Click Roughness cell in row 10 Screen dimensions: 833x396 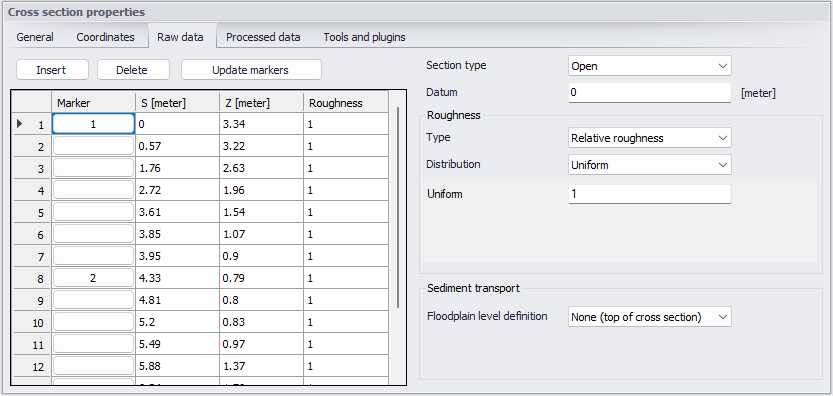click(x=346, y=322)
